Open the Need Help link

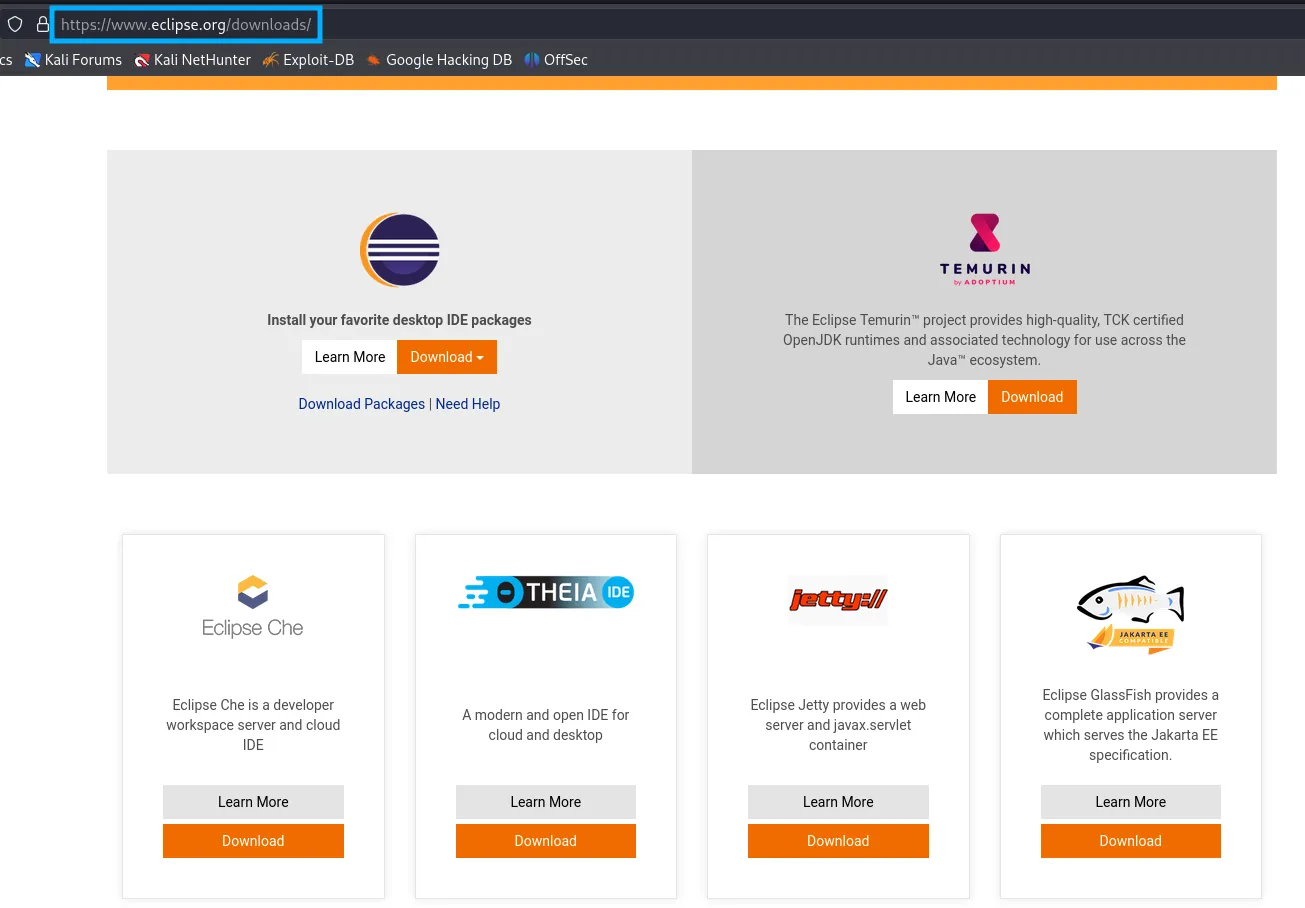pos(468,404)
